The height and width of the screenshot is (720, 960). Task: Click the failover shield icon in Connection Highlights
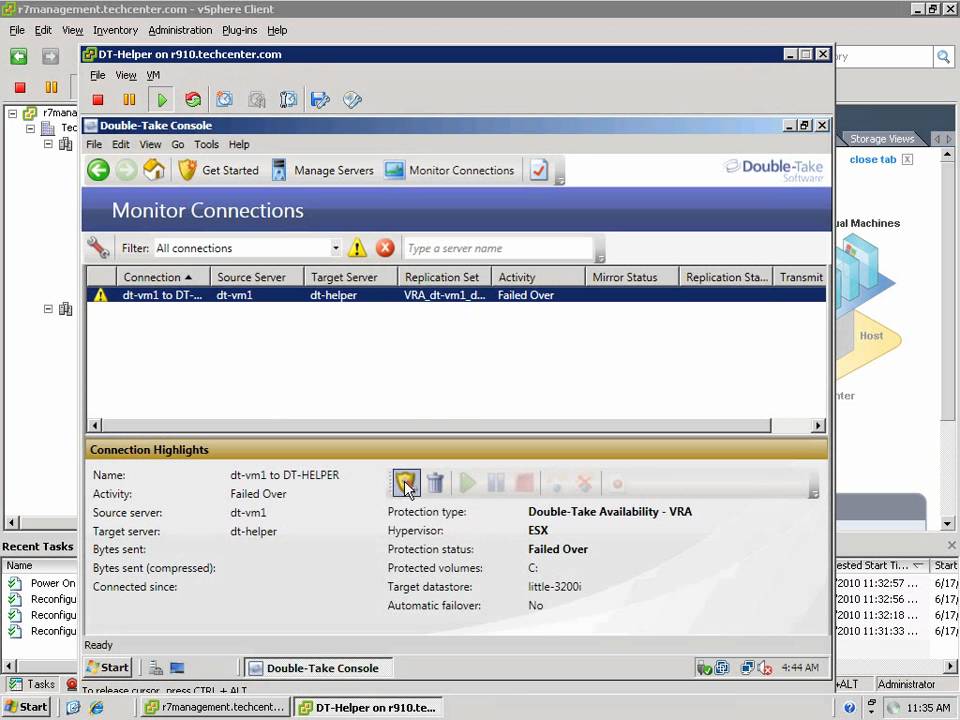pos(406,483)
